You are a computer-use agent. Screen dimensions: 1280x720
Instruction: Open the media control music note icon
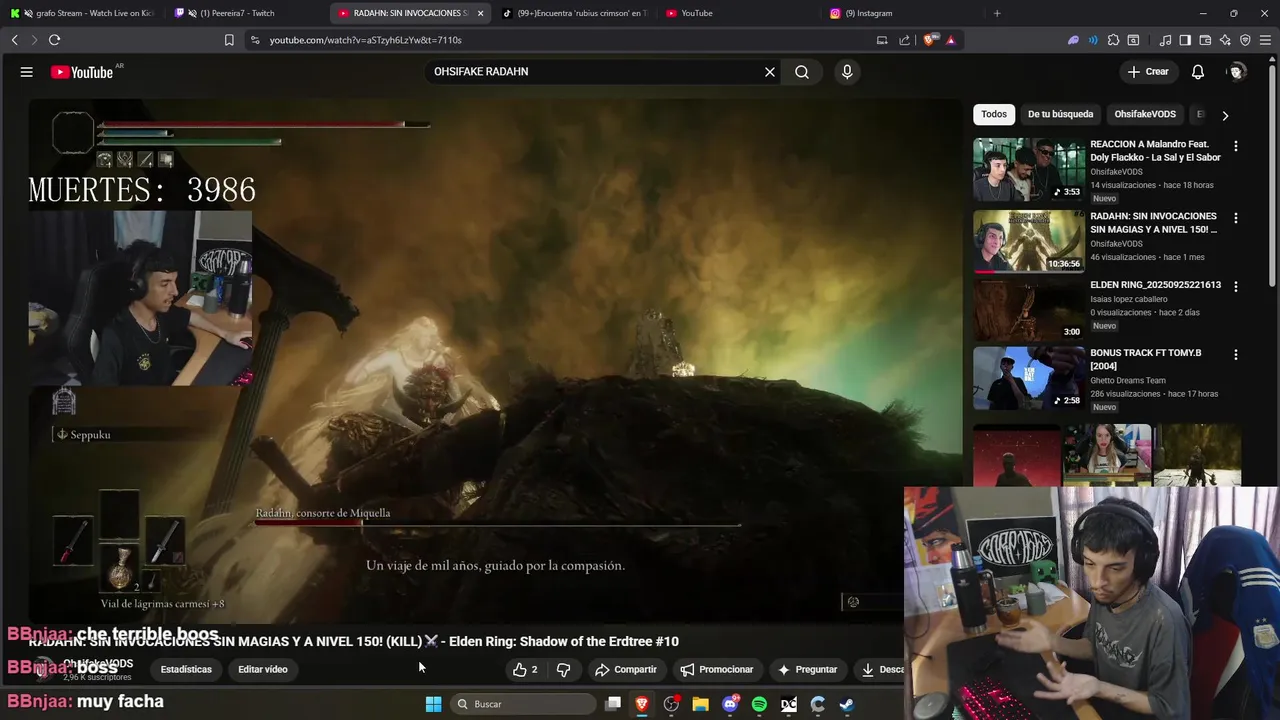click(x=1165, y=40)
